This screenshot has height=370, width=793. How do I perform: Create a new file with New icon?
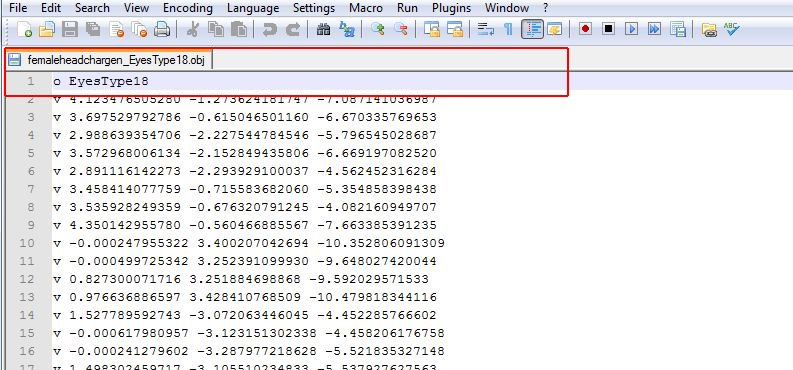[24, 29]
